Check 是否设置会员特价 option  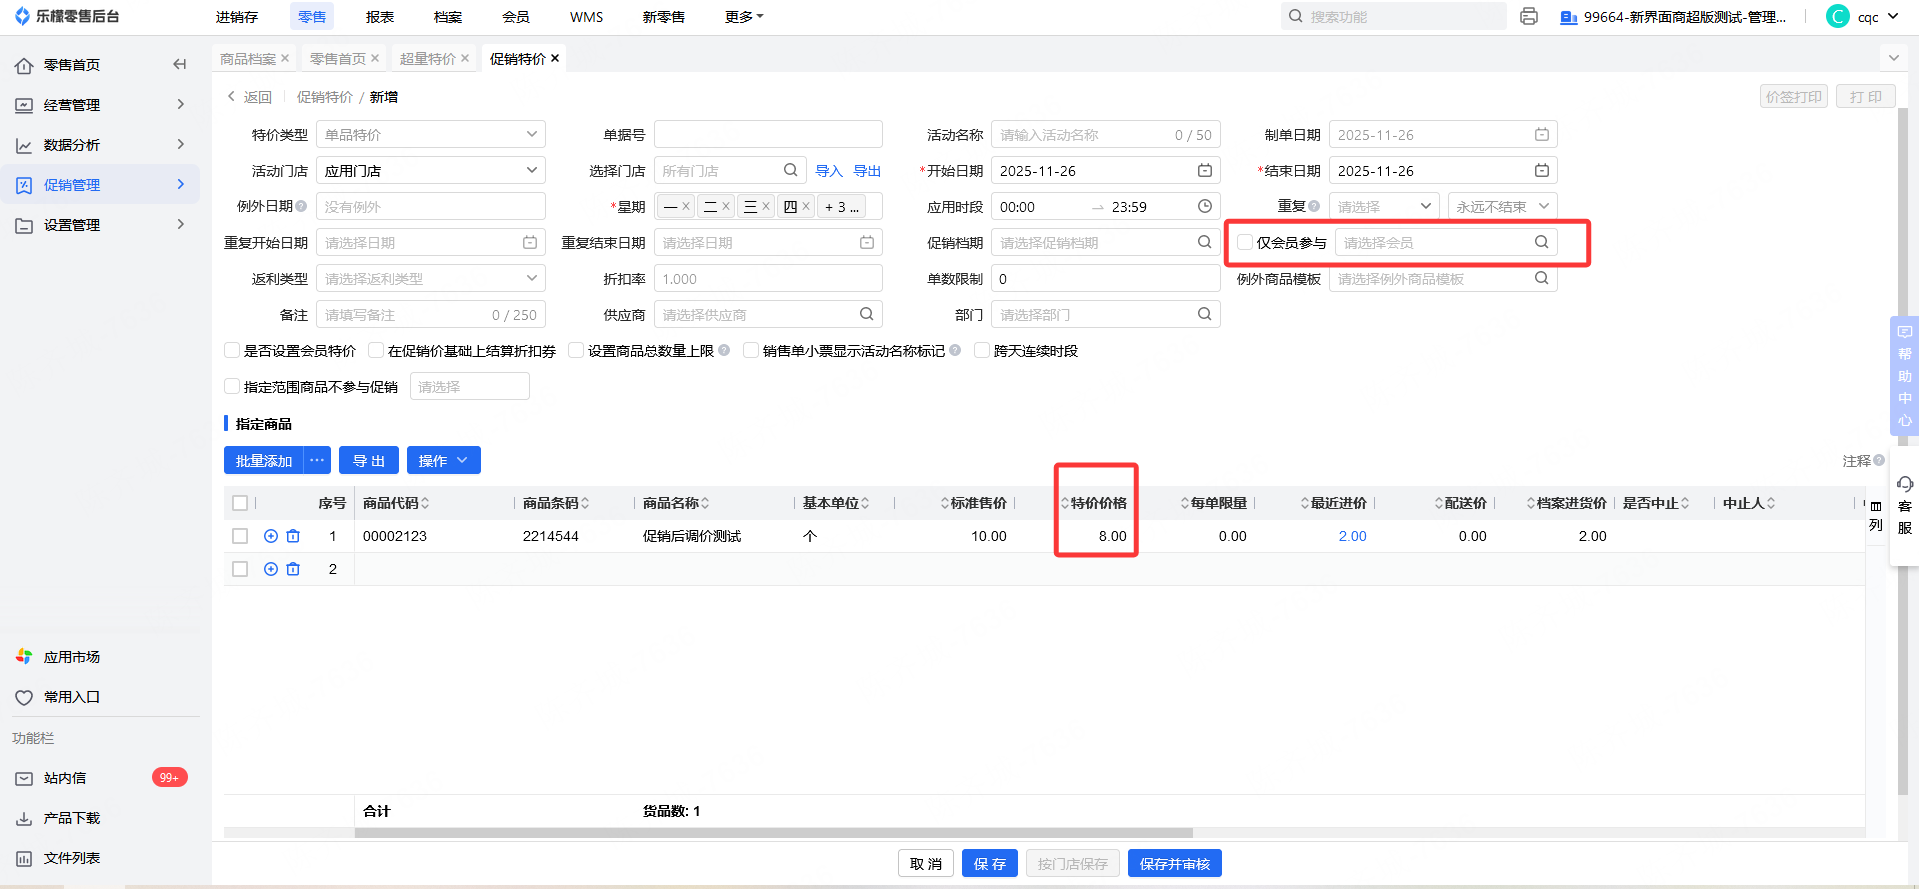[232, 351]
